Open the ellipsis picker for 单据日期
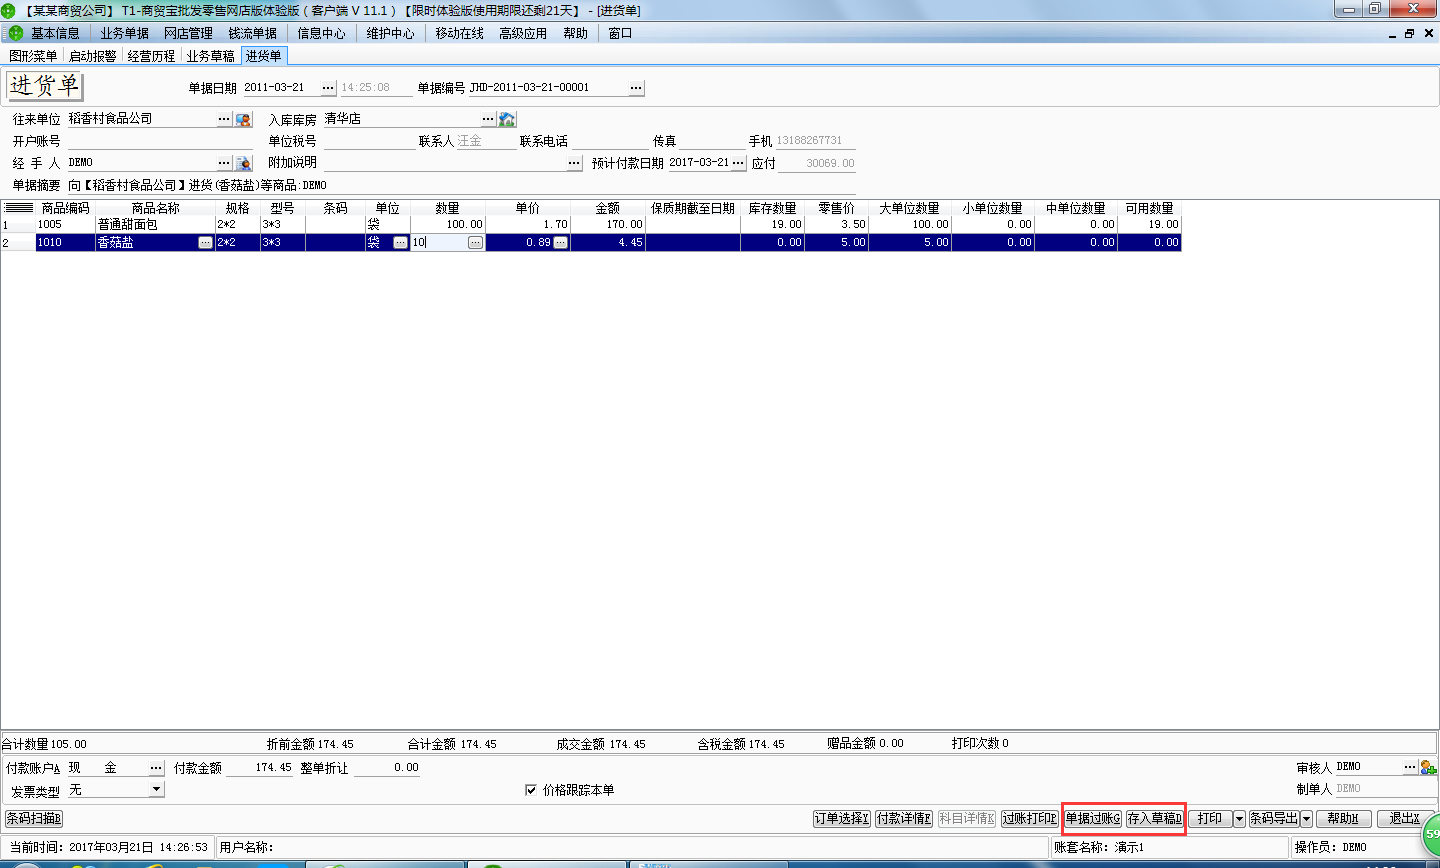Image resolution: width=1440 pixels, height=868 pixels. [x=328, y=88]
